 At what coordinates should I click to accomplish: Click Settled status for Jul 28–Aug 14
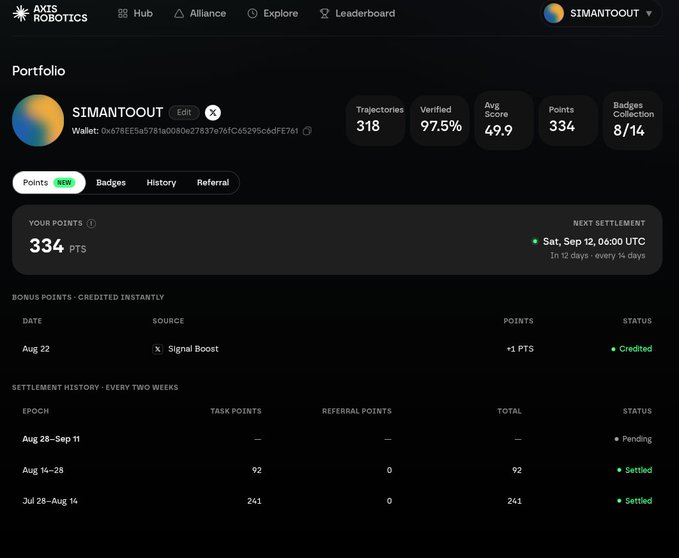click(634, 501)
